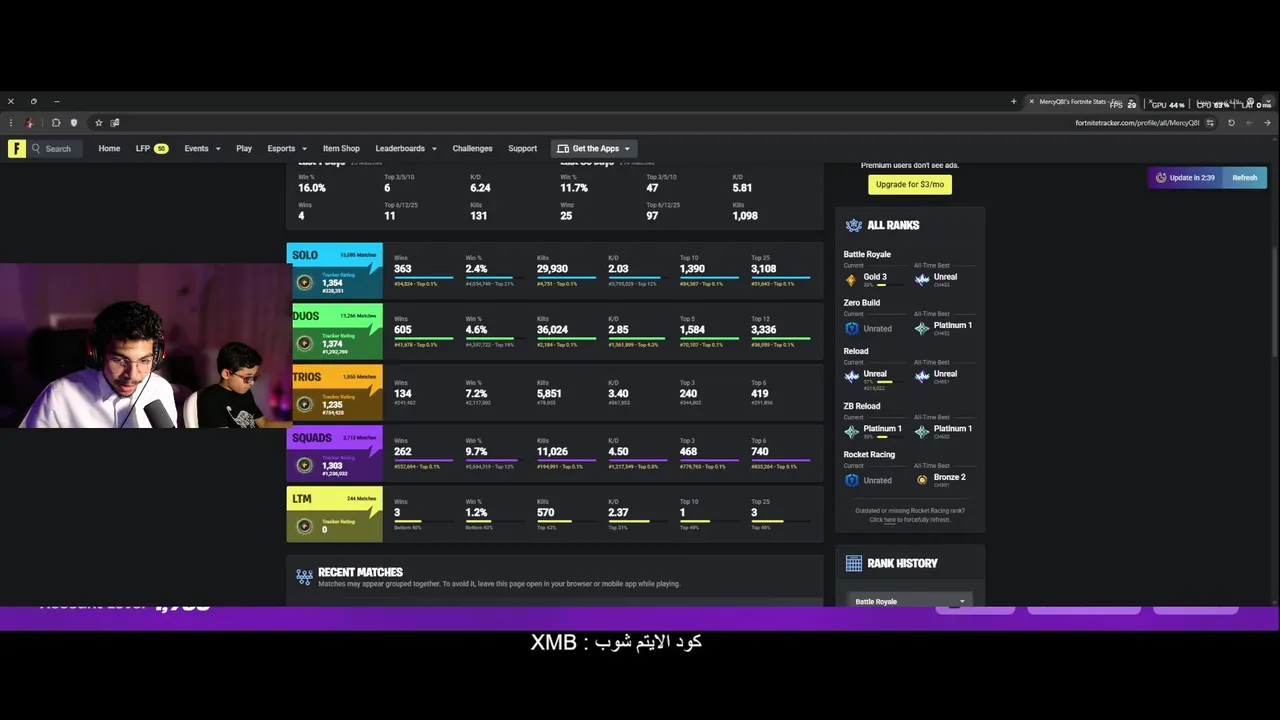Click Zero Build Platinum 1 all-time badge
This screenshot has height=720, width=1280.
click(x=922, y=328)
